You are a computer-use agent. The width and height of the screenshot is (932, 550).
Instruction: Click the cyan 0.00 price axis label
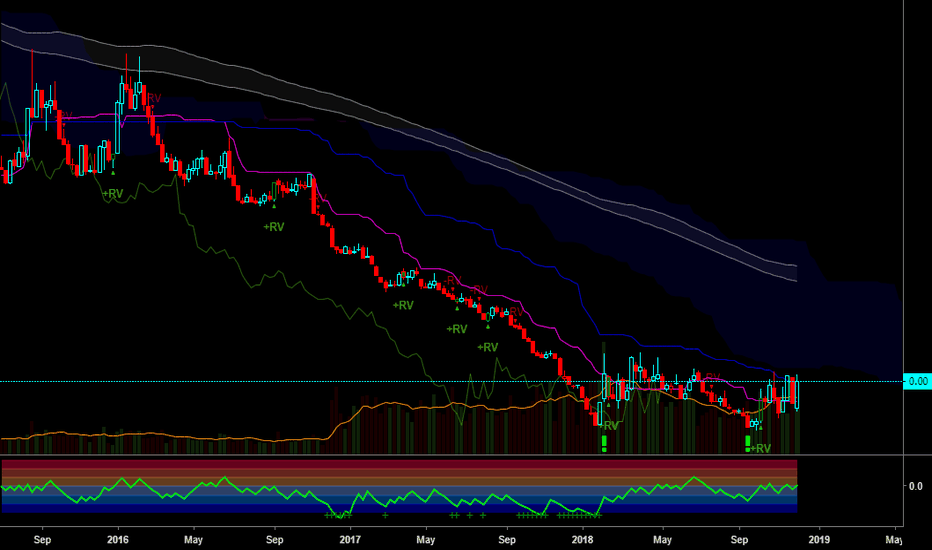tap(917, 381)
